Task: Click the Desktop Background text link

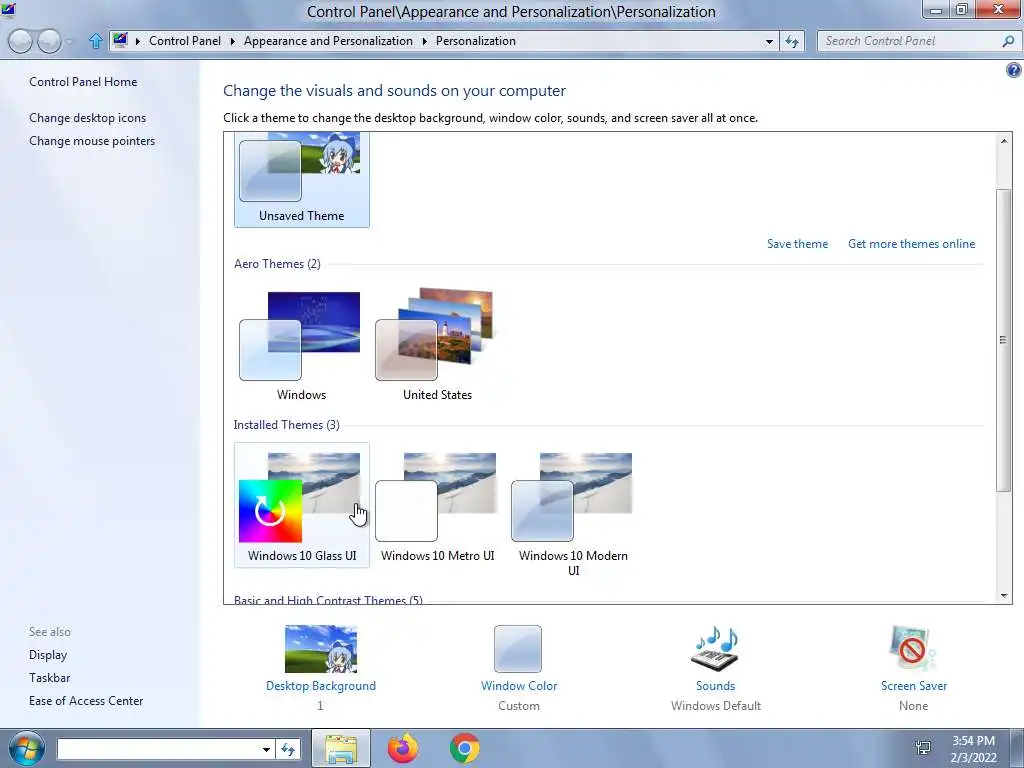Action: point(321,686)
